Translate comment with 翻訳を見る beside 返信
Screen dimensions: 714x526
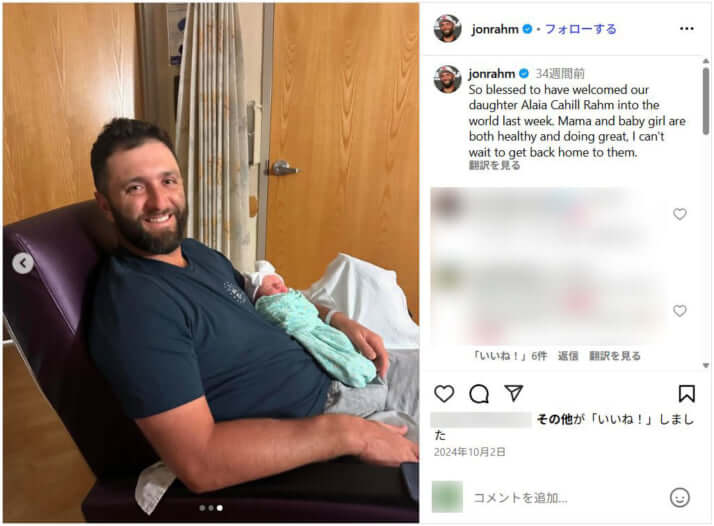615,356
